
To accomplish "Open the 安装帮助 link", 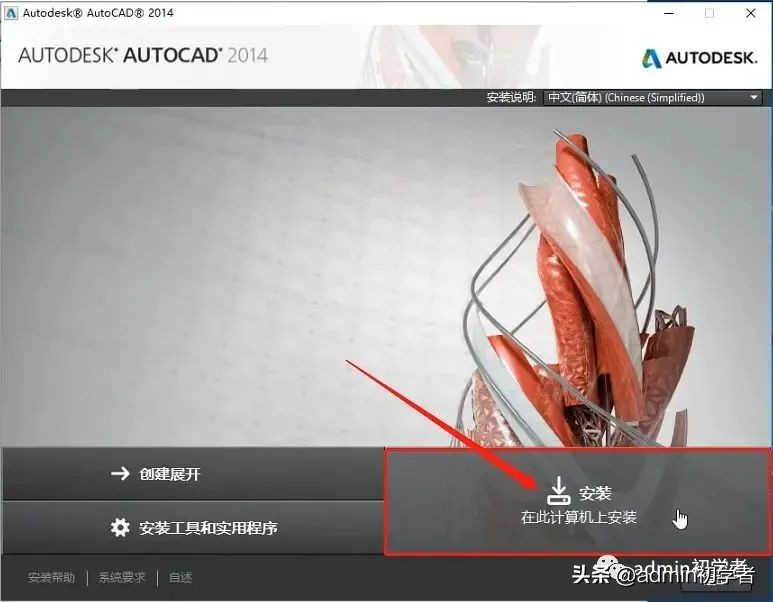I will [51, 577].
